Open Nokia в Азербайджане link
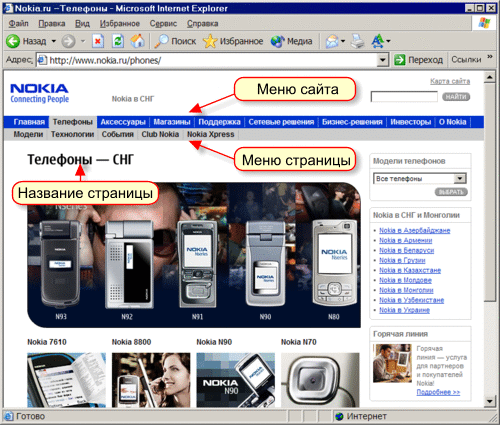Screen dimensions: 500x425 (x=415, y=230)
